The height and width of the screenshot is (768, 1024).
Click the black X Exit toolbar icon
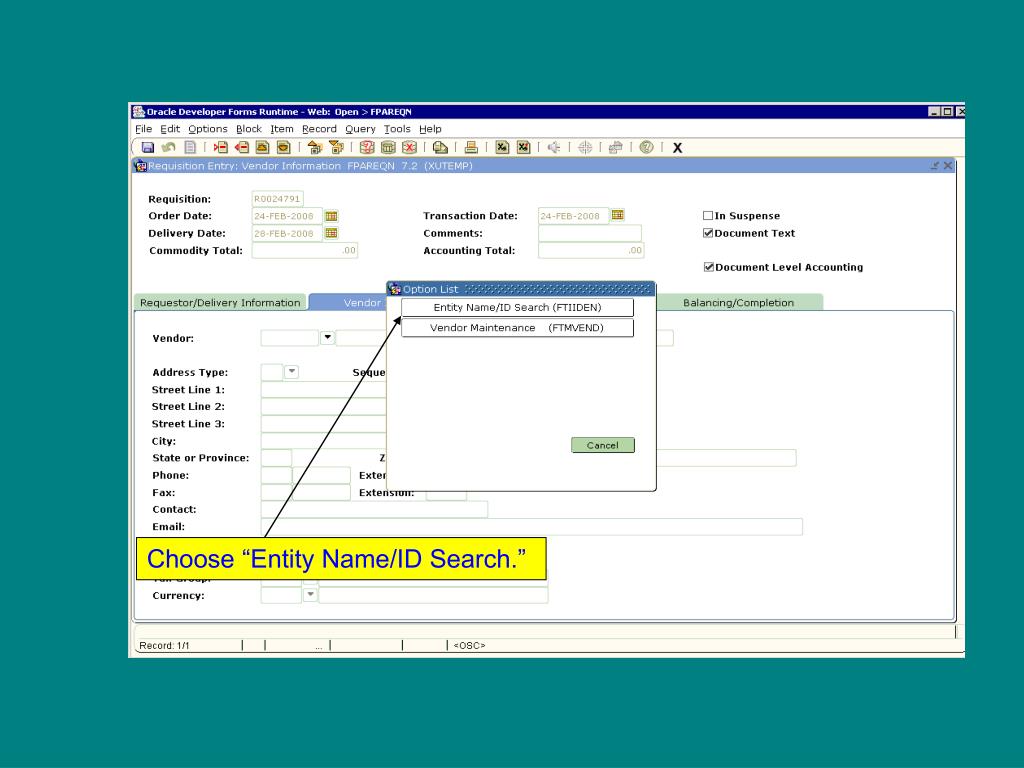coord(677,148)
